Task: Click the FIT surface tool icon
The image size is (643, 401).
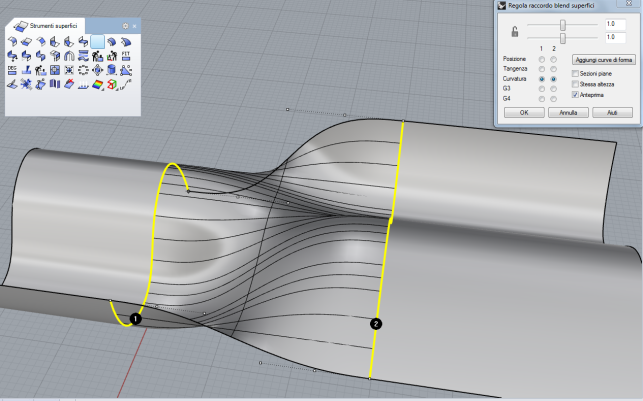Action: click(126, 56)
